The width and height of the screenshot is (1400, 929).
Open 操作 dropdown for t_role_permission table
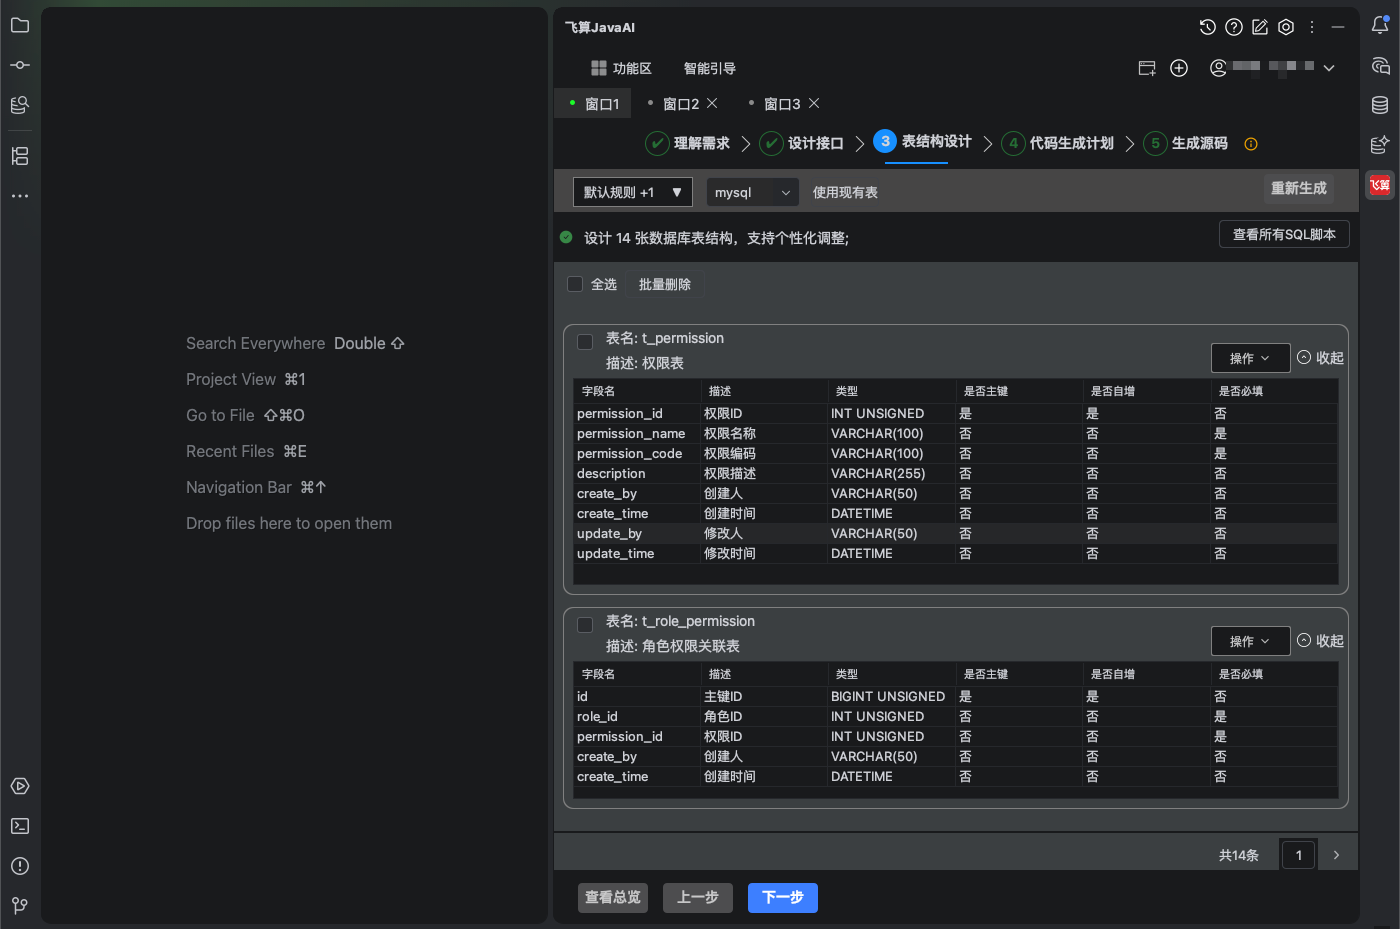click(1250, 641)
